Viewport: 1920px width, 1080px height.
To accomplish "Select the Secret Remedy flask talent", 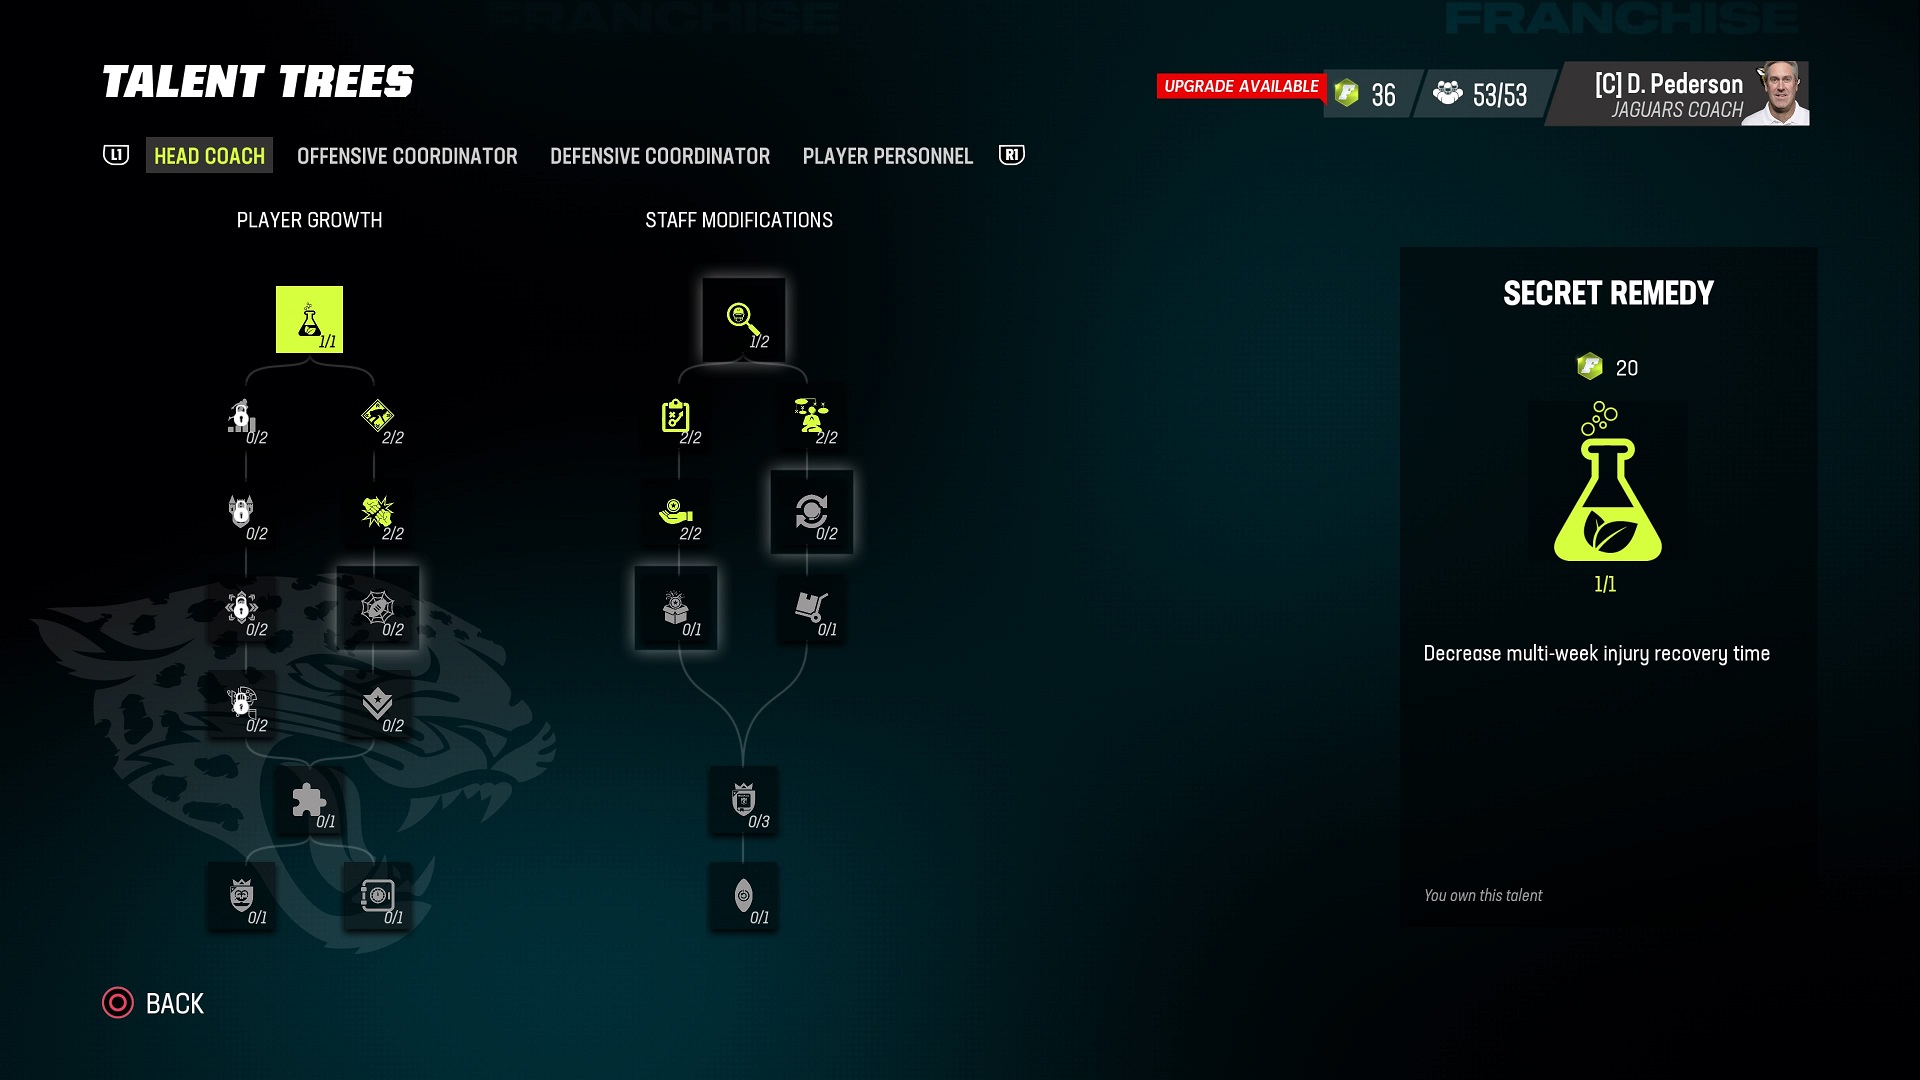I will (x=309, y=320).
